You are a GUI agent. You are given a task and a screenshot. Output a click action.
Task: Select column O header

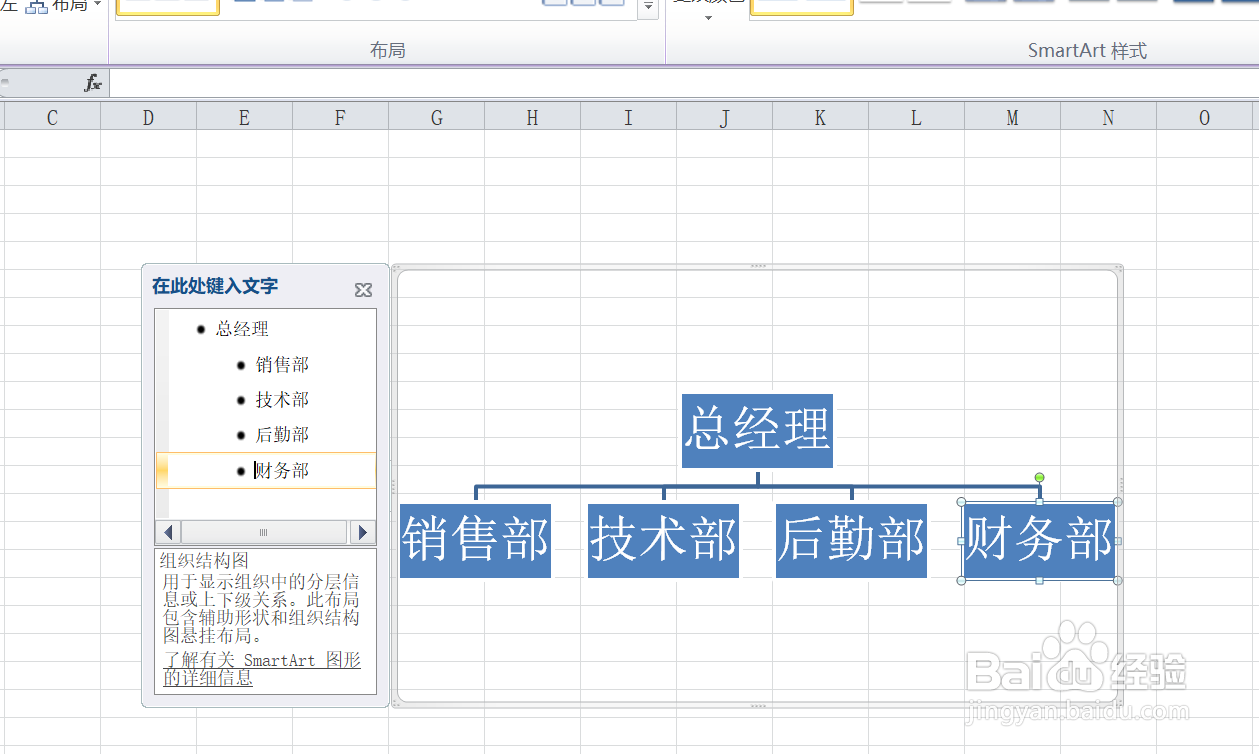coord(1204,118)
